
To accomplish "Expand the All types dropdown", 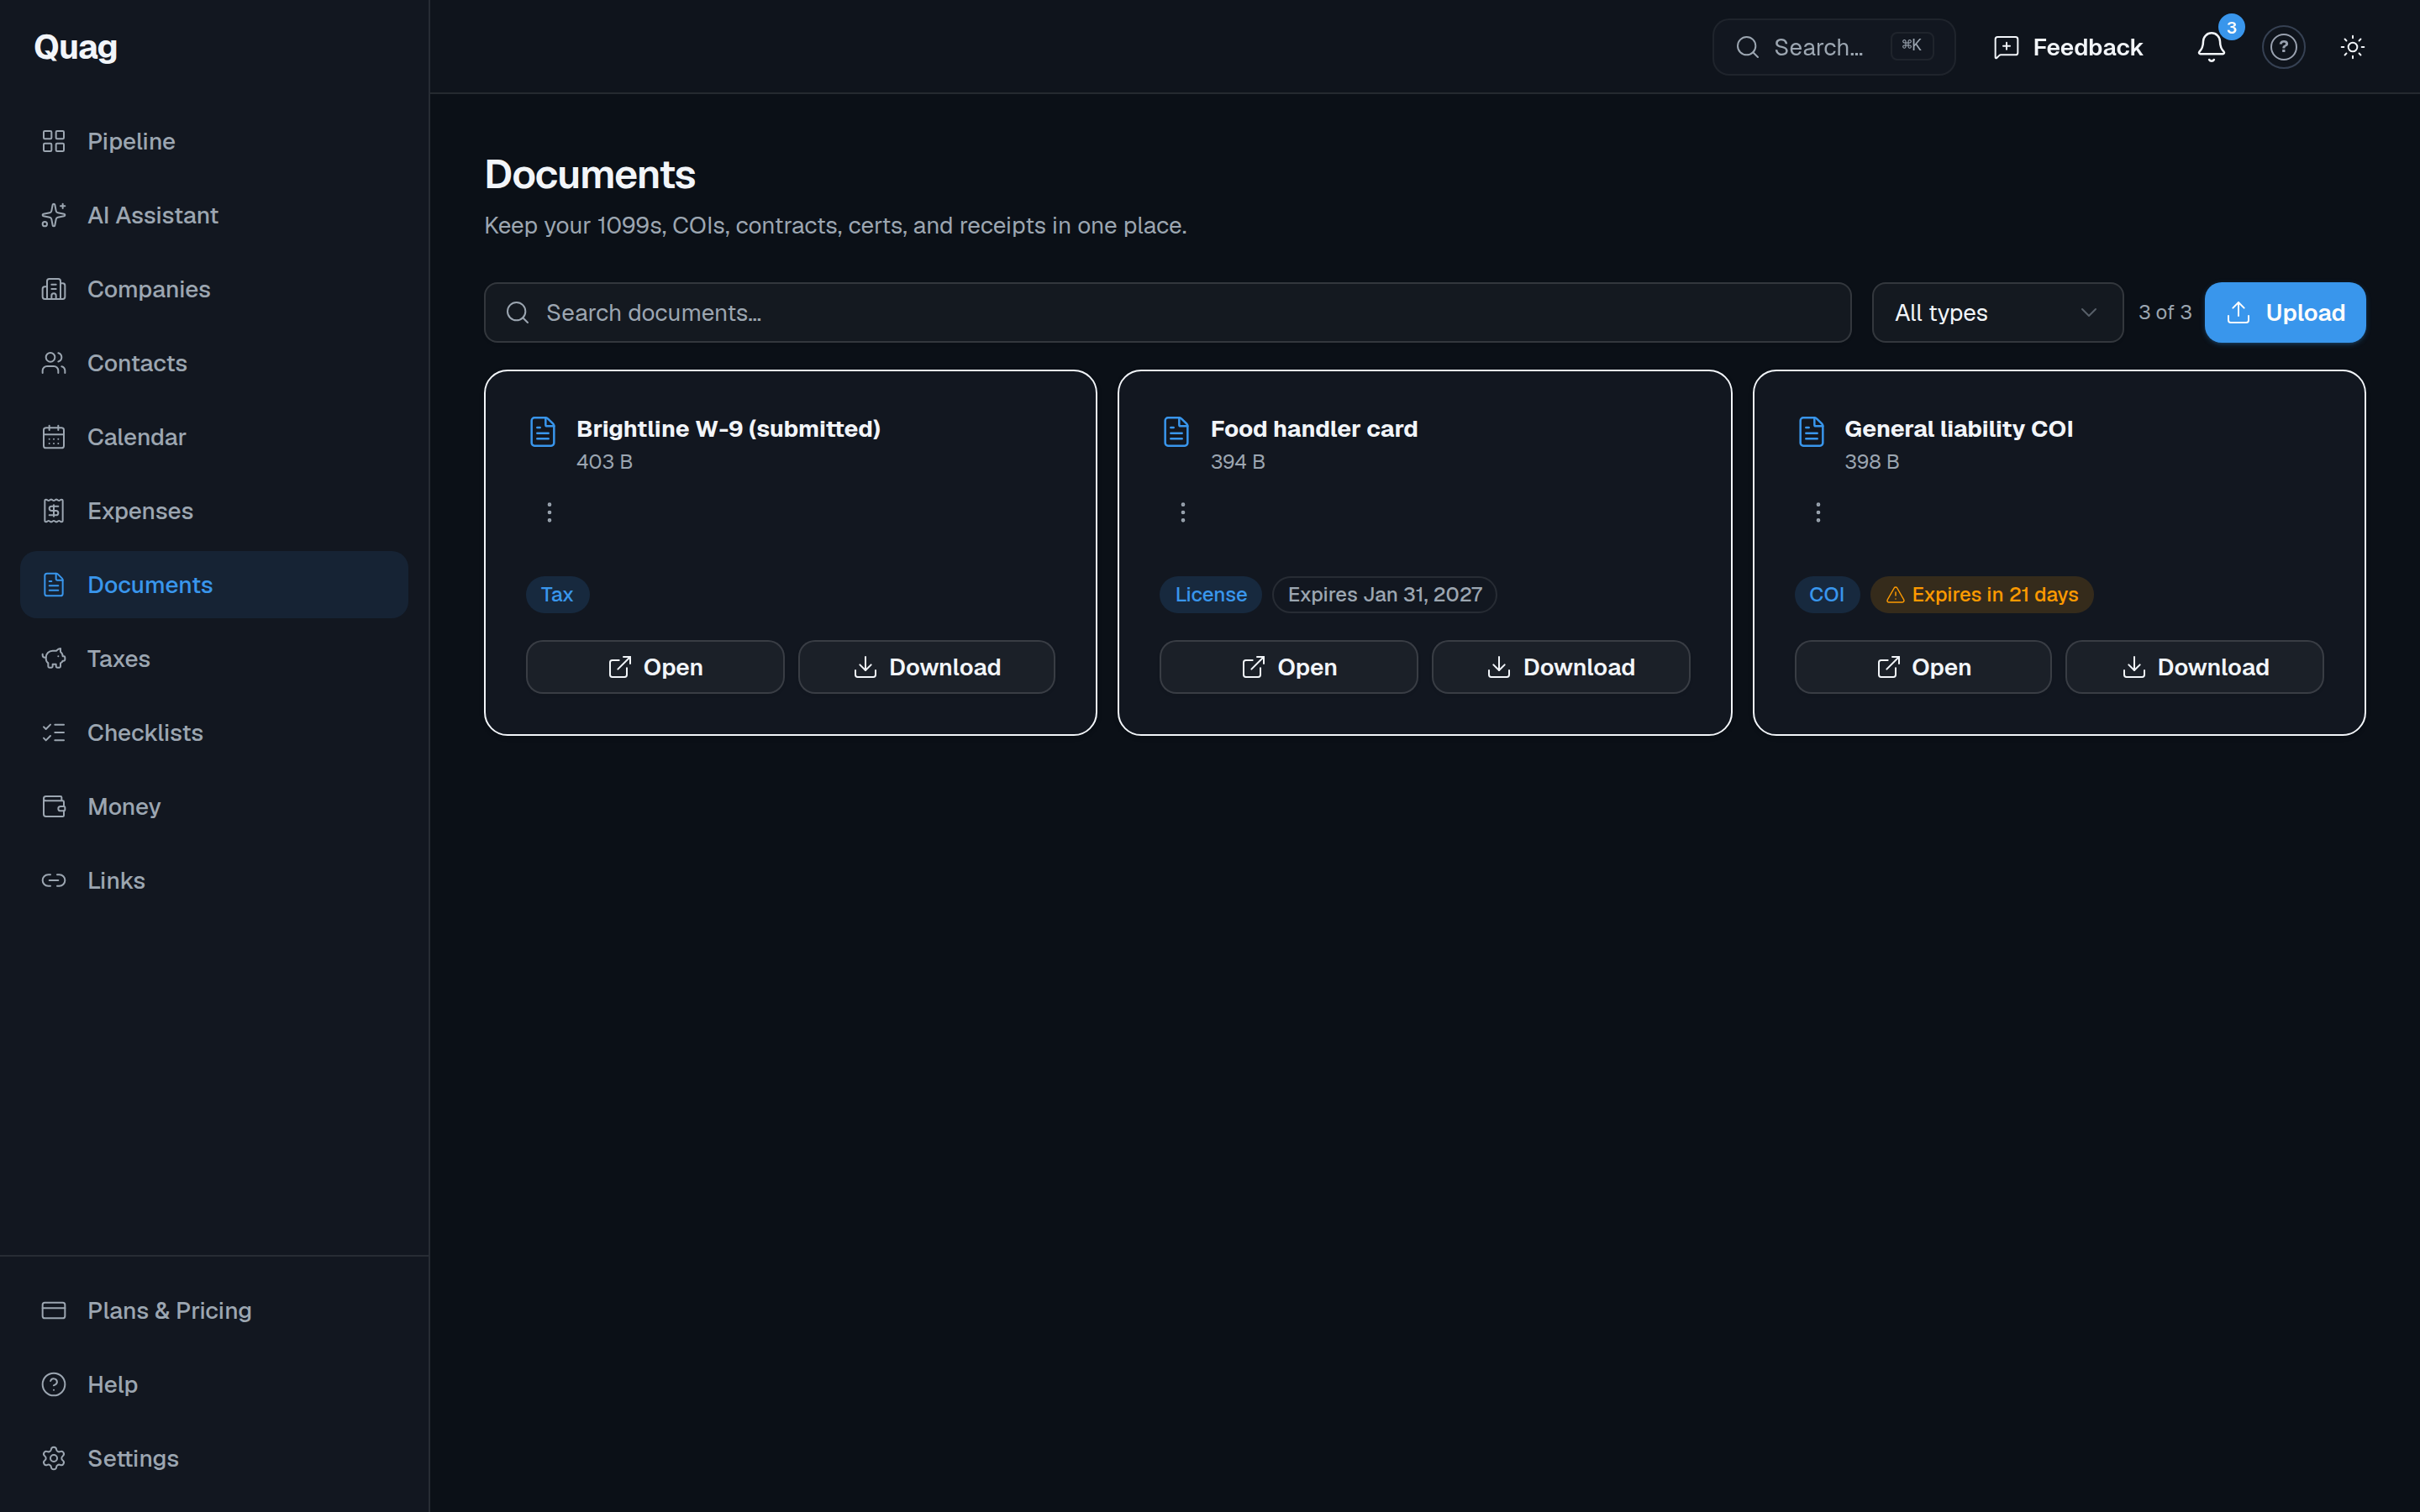I will (1997, 313).
